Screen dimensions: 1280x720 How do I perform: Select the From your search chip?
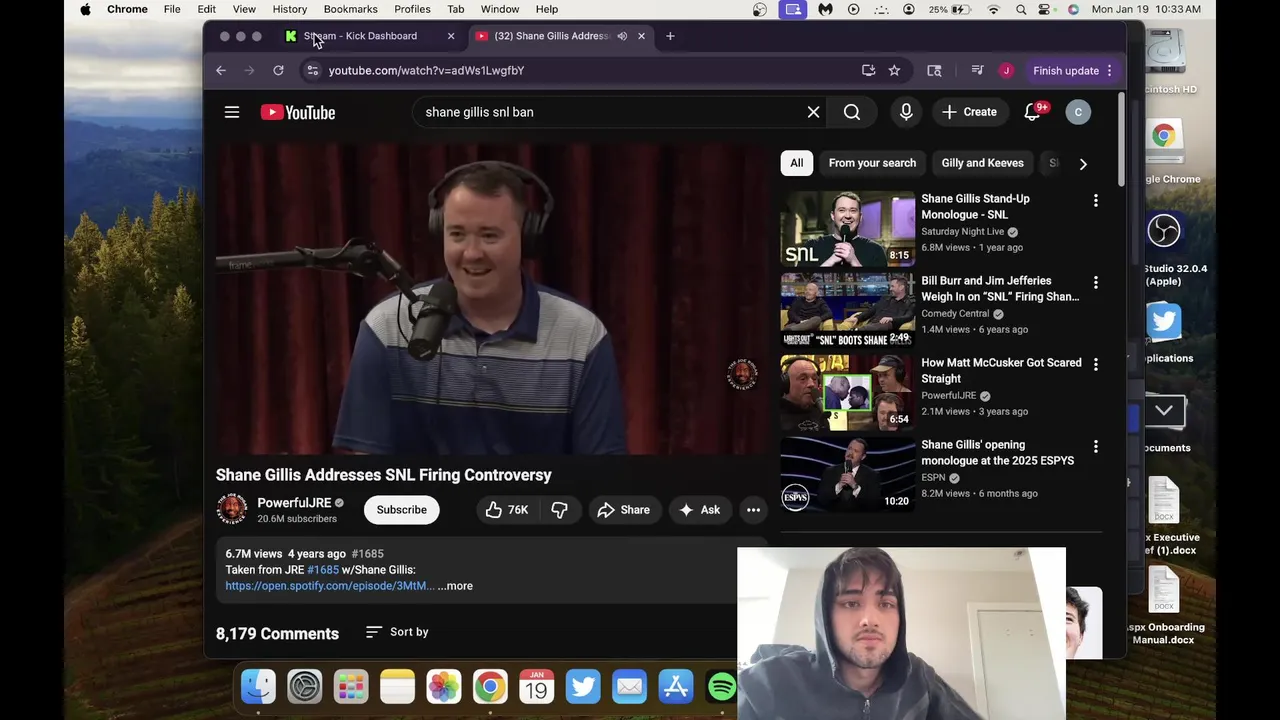tap(872, 163)
